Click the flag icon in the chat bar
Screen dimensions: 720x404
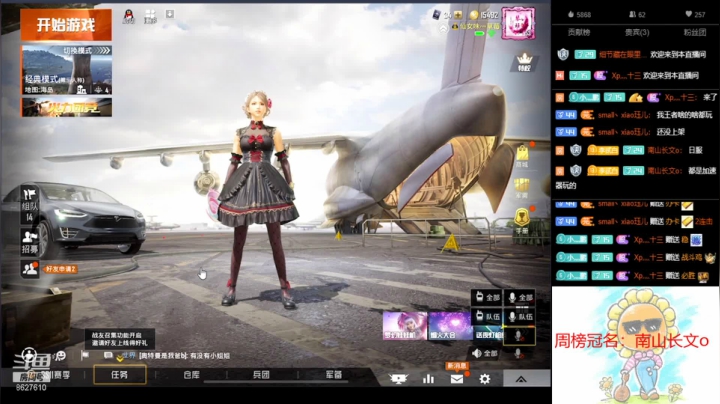[x=85, y=355]
